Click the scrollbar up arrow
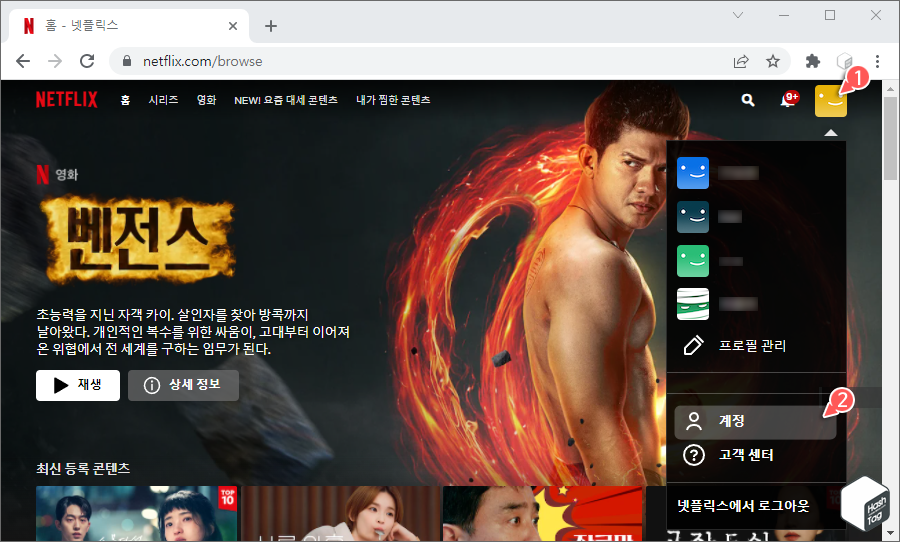This screenshot has width=900, height=542. (x=890, y=89)
